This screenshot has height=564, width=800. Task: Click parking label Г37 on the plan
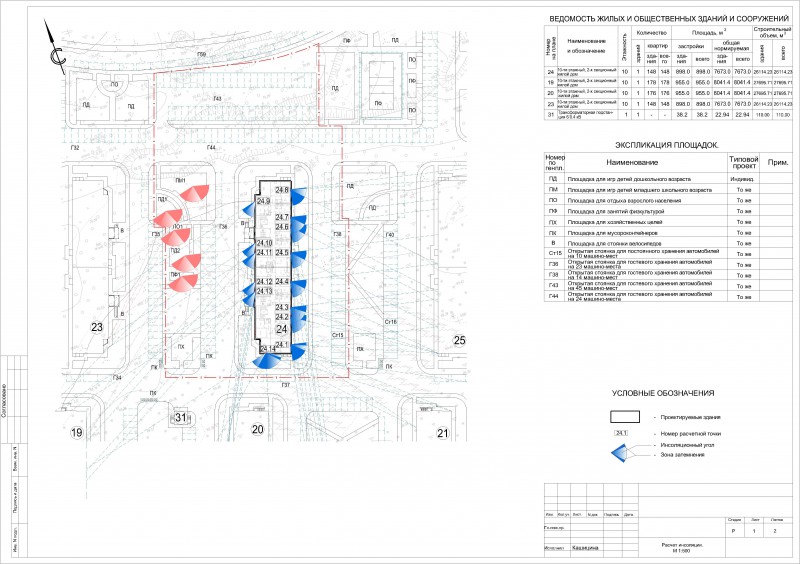click(x=286, y=385)
